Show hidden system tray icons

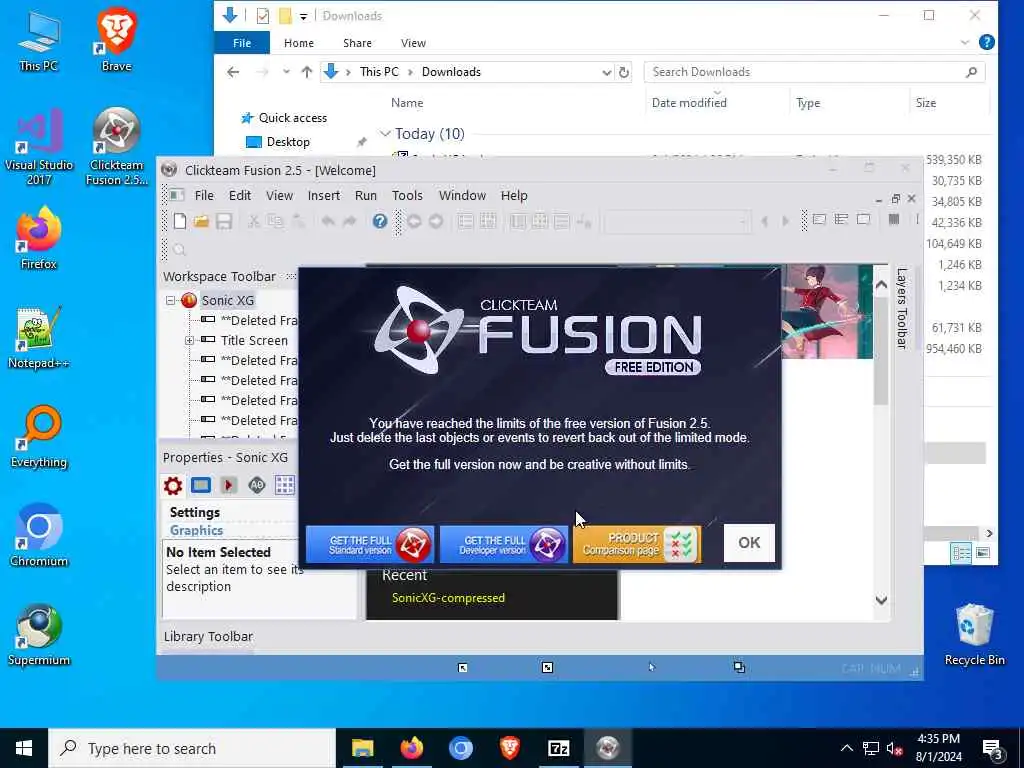846,748
